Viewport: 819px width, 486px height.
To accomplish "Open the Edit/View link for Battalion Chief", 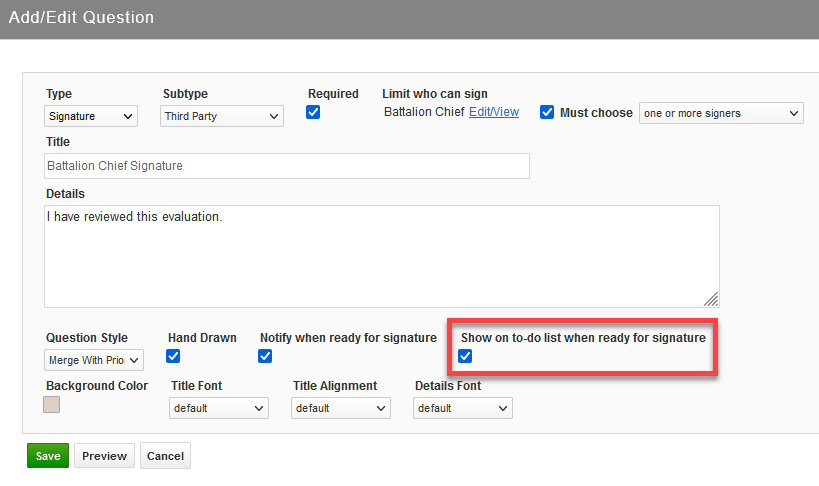I will coord(494,112).
